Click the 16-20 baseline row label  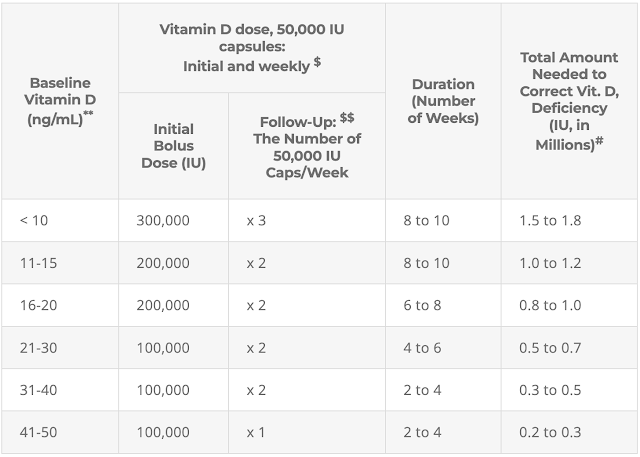pos(38,305)
